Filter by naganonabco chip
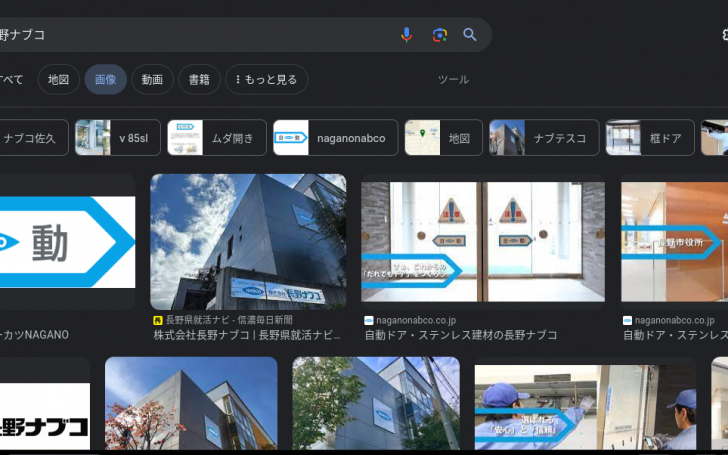 pos(336,138)
